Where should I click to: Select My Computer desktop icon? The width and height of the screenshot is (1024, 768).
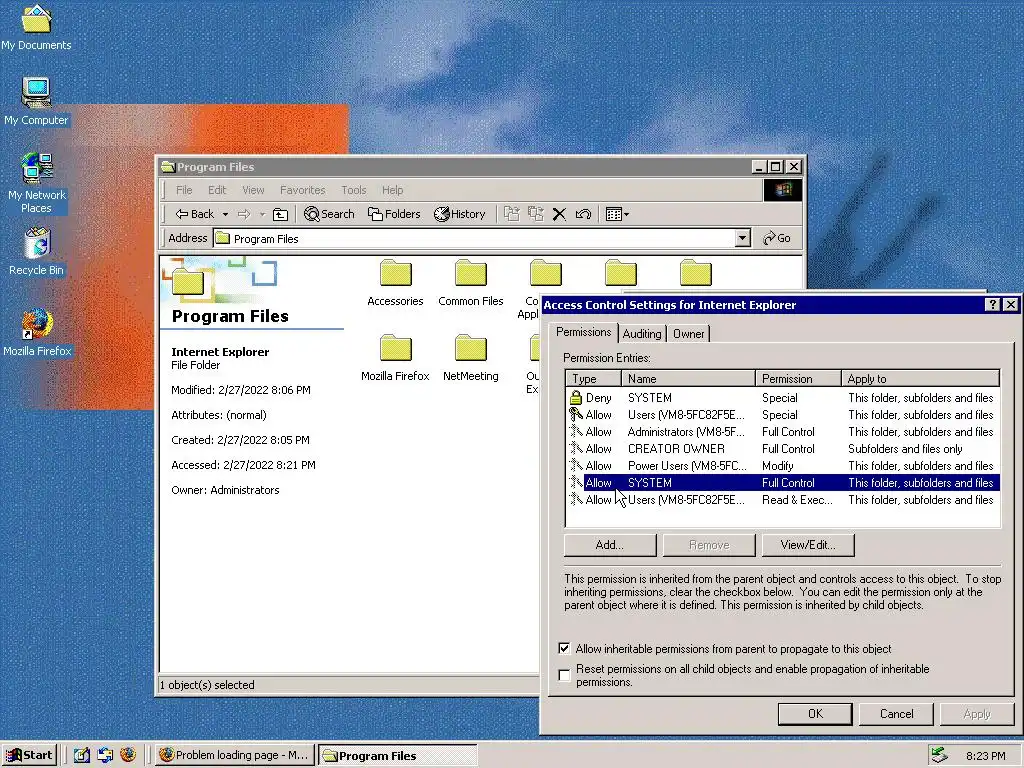[x=36, y=101]
